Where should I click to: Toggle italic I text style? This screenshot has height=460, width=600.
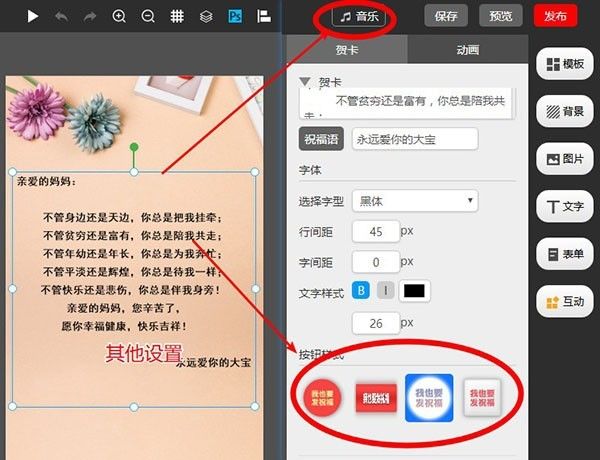[385, 290]
